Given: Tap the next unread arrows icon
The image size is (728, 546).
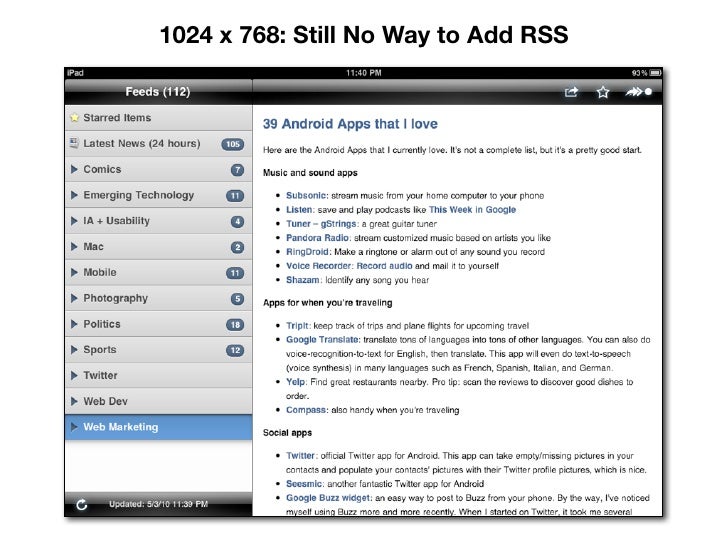Looking at the screenshot, I should pyautogui.click(x=638, y=92).
